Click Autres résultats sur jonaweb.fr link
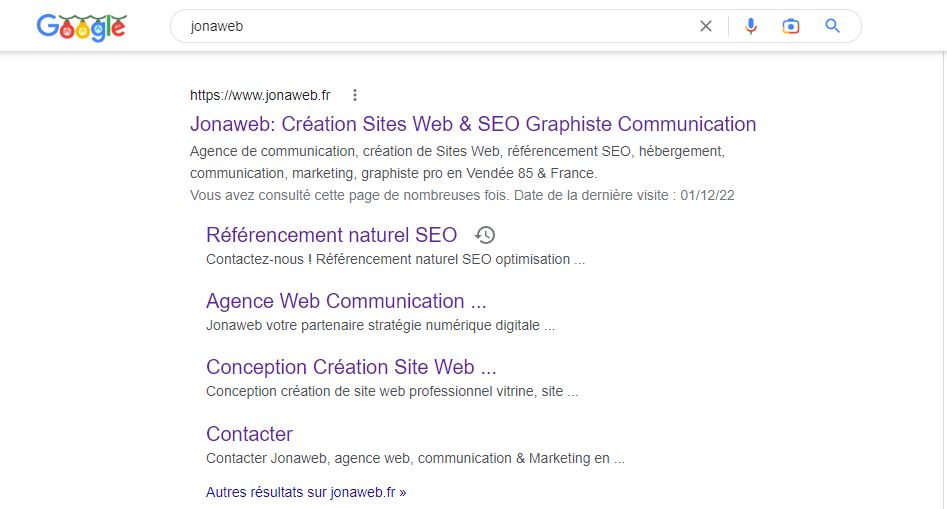947x509 pixels. (306, 492)
